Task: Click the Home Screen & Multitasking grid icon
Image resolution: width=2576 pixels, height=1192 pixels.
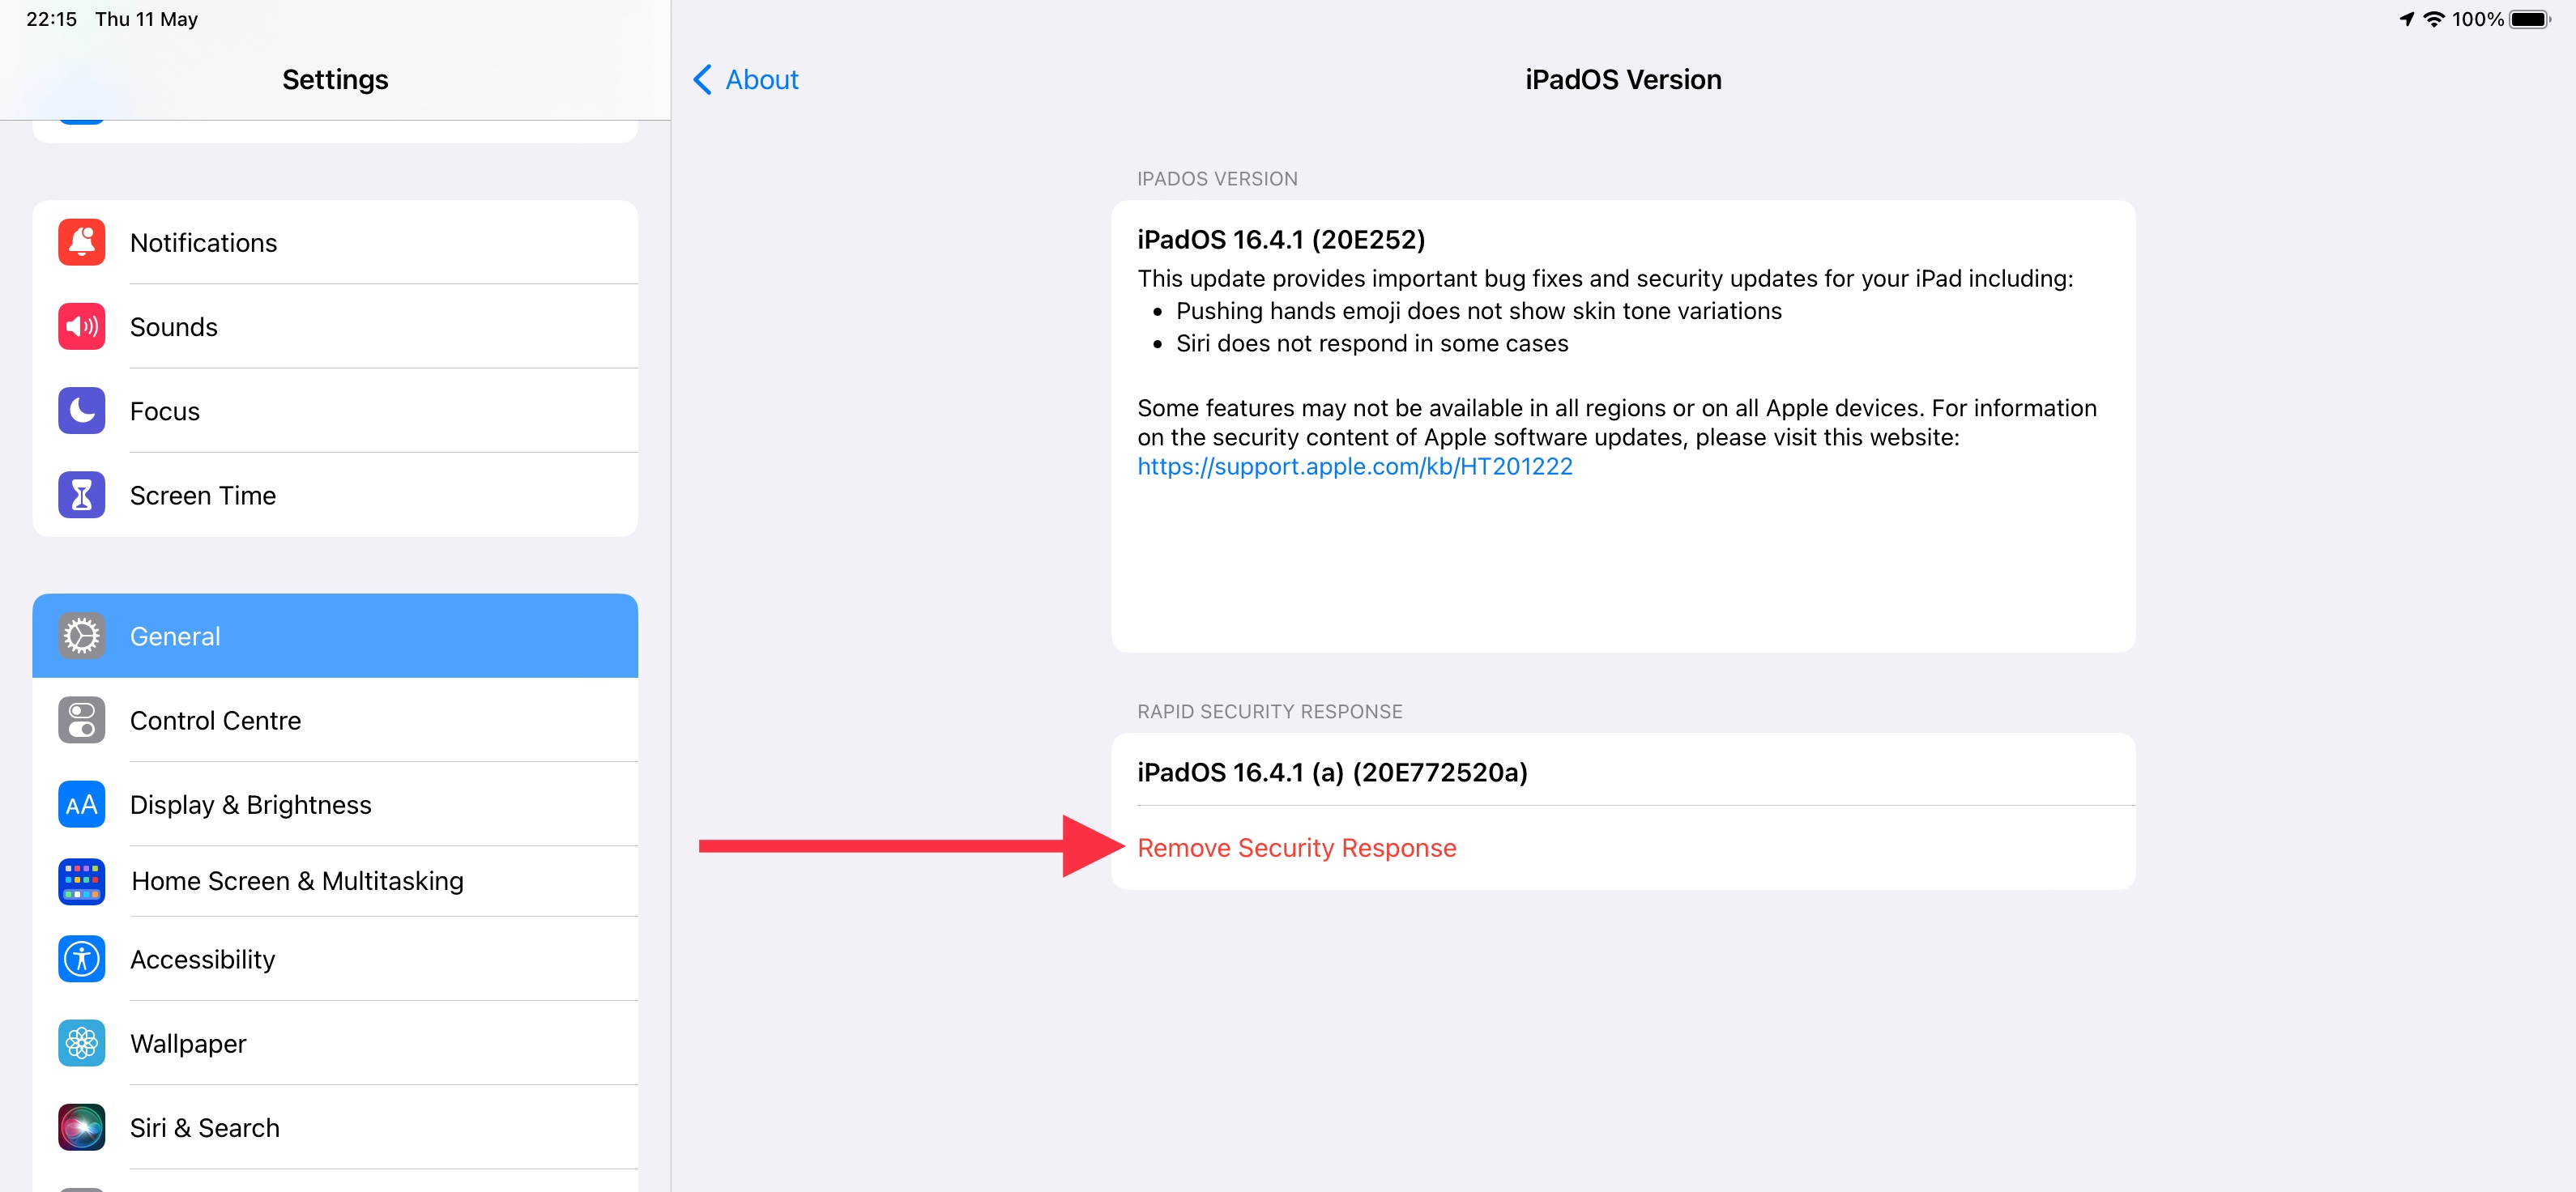Action: pyautogui.click(x=81, y=881)
